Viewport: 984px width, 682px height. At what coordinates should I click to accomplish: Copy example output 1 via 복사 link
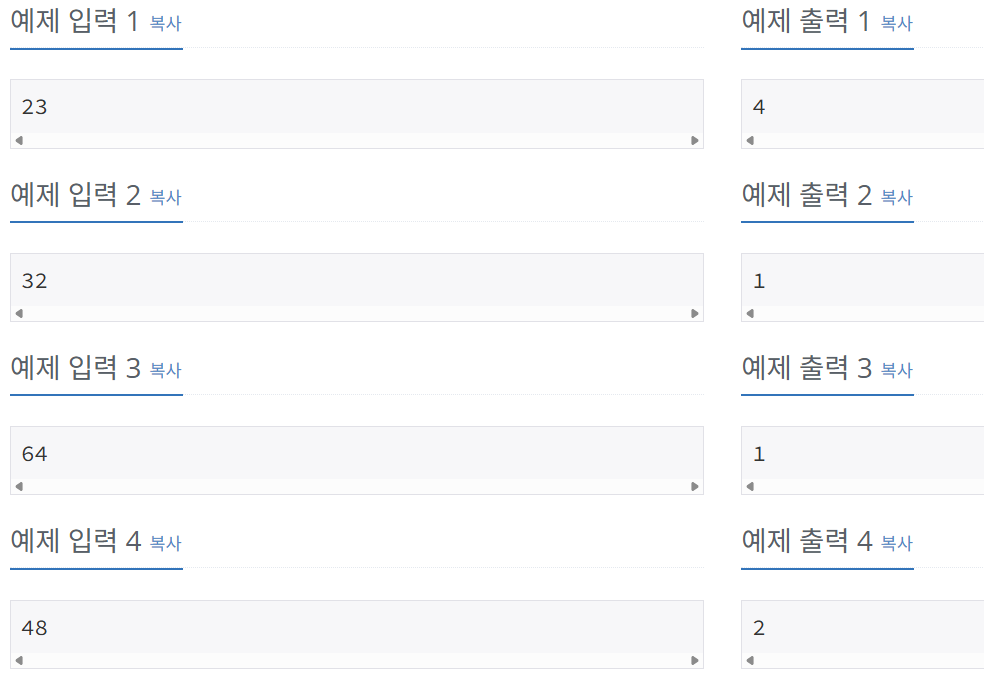pyautogui.click(x=896, y=23)
